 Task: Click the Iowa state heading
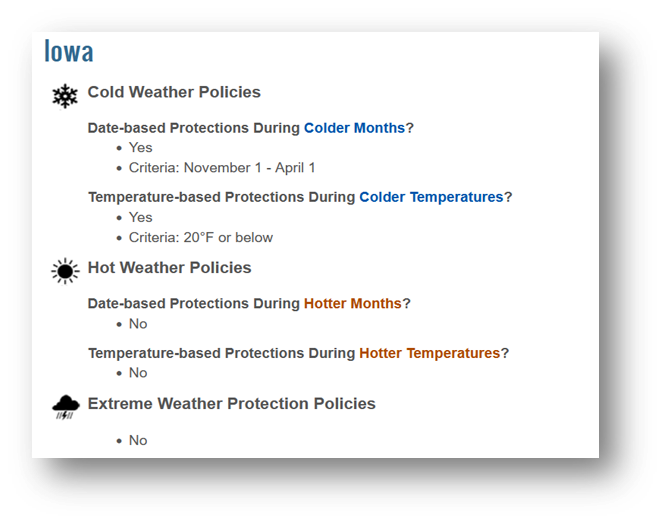69,51
